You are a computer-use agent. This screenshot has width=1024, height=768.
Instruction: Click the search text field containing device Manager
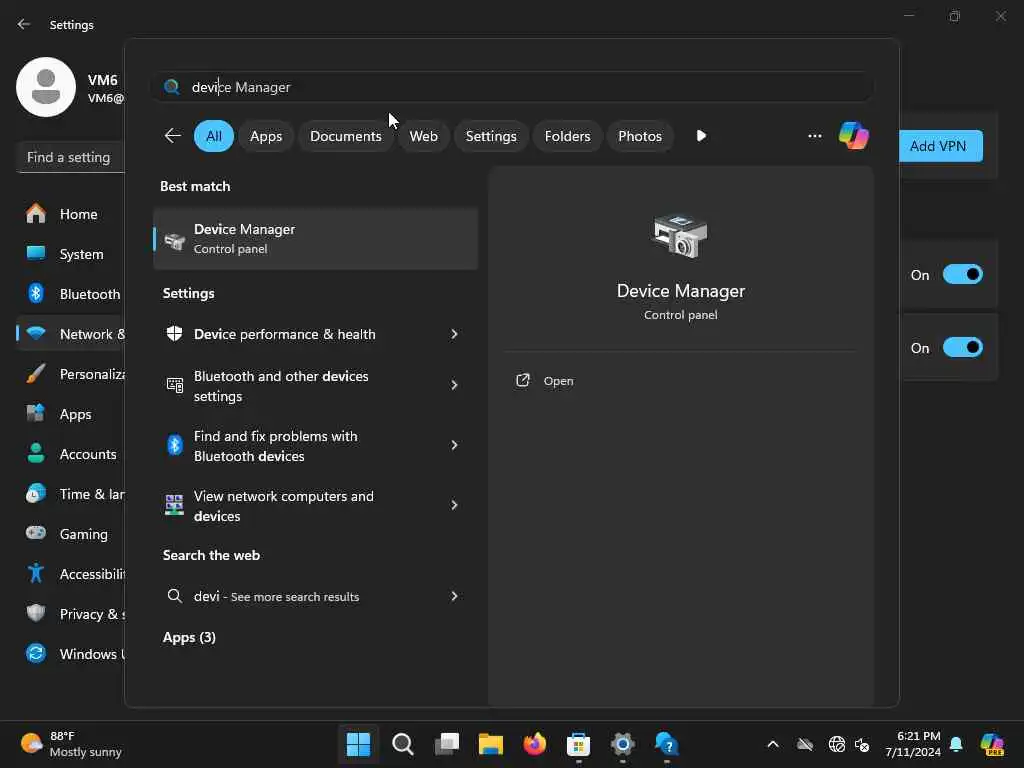pyautogui.click(x=511, y=87)
